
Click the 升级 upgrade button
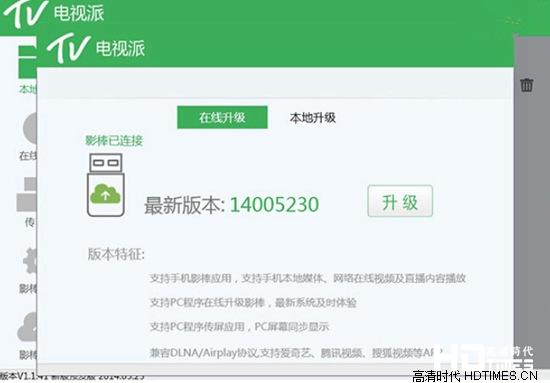coord(400,201)
